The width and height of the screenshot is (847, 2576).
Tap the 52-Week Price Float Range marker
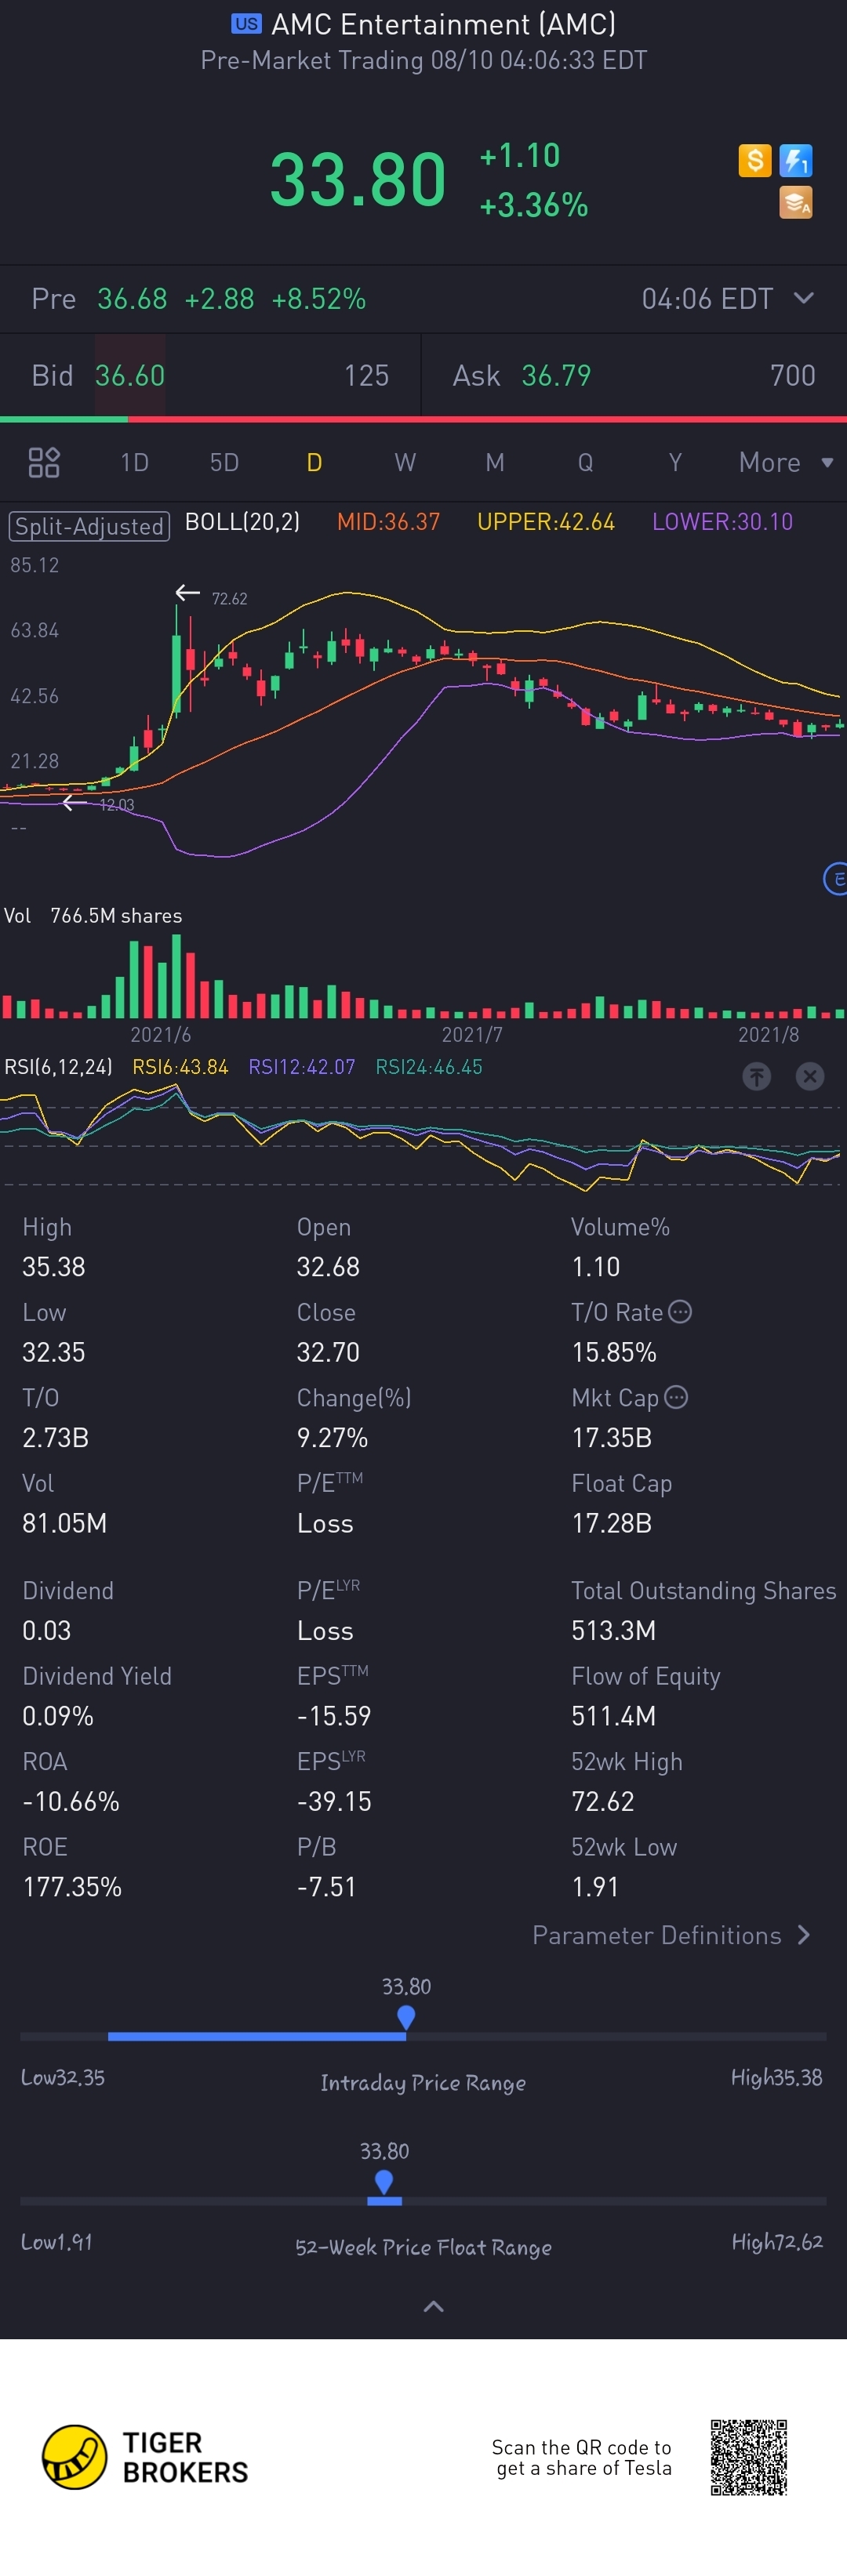384,2182
